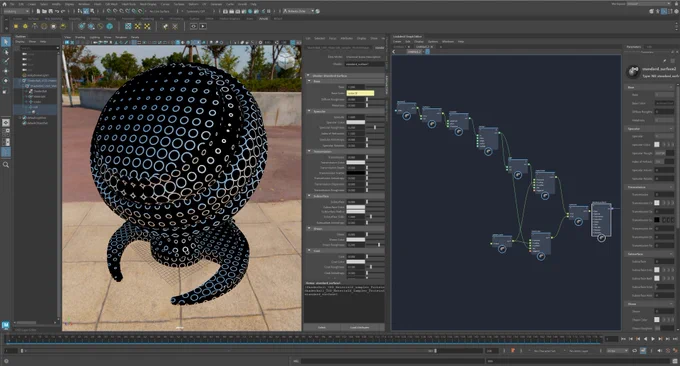Viewport: 680px width, 366px height.
Task: Click the Load Attributes button
Action: [x=360, y=327]
